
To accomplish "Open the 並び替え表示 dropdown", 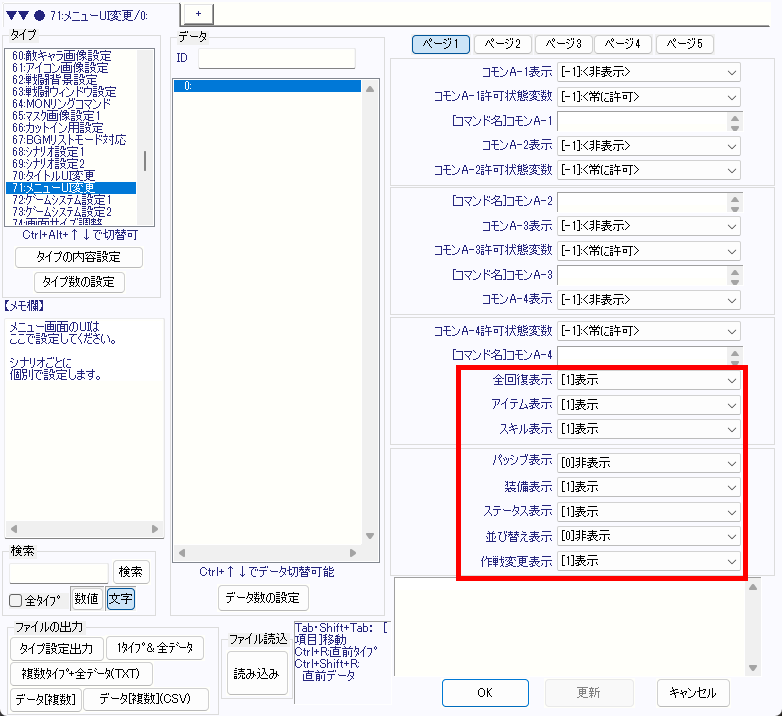I will point(649,536).
